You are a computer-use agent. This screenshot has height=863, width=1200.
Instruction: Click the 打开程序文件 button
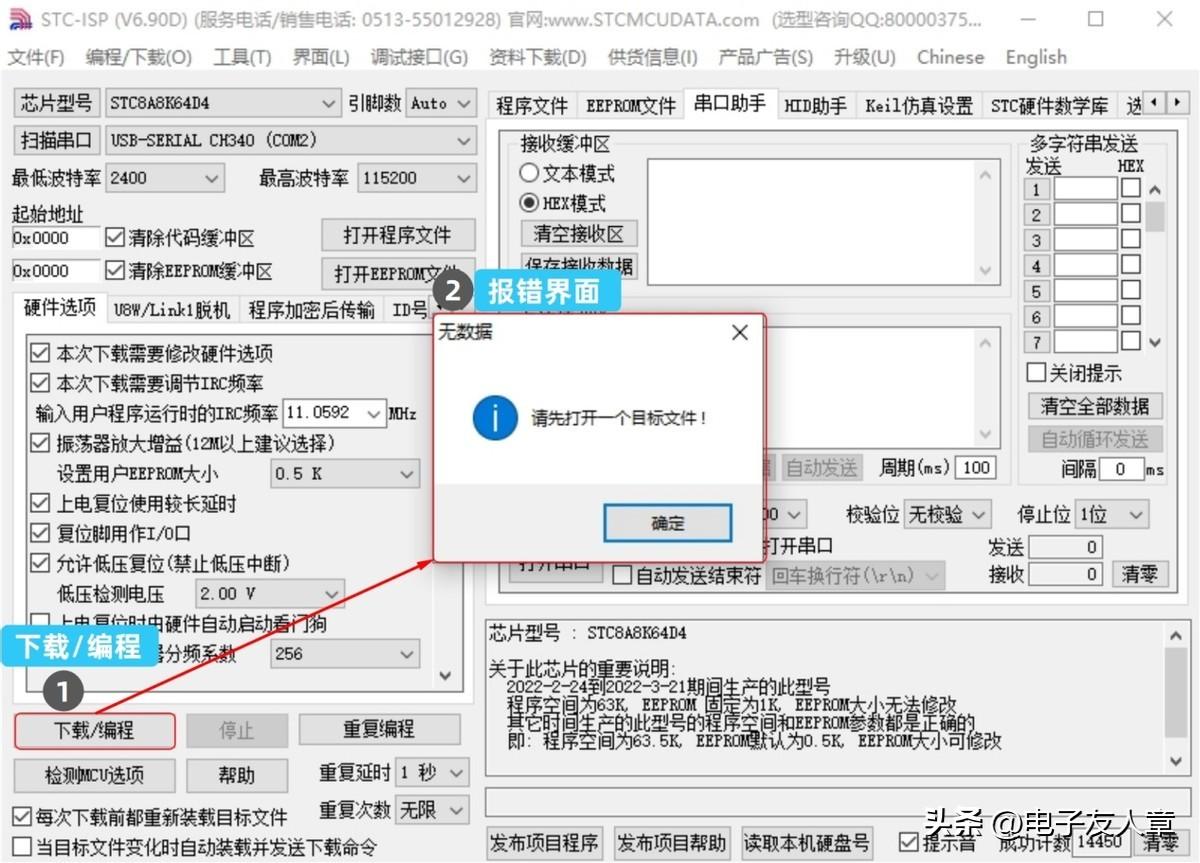(x=398, y=235)
